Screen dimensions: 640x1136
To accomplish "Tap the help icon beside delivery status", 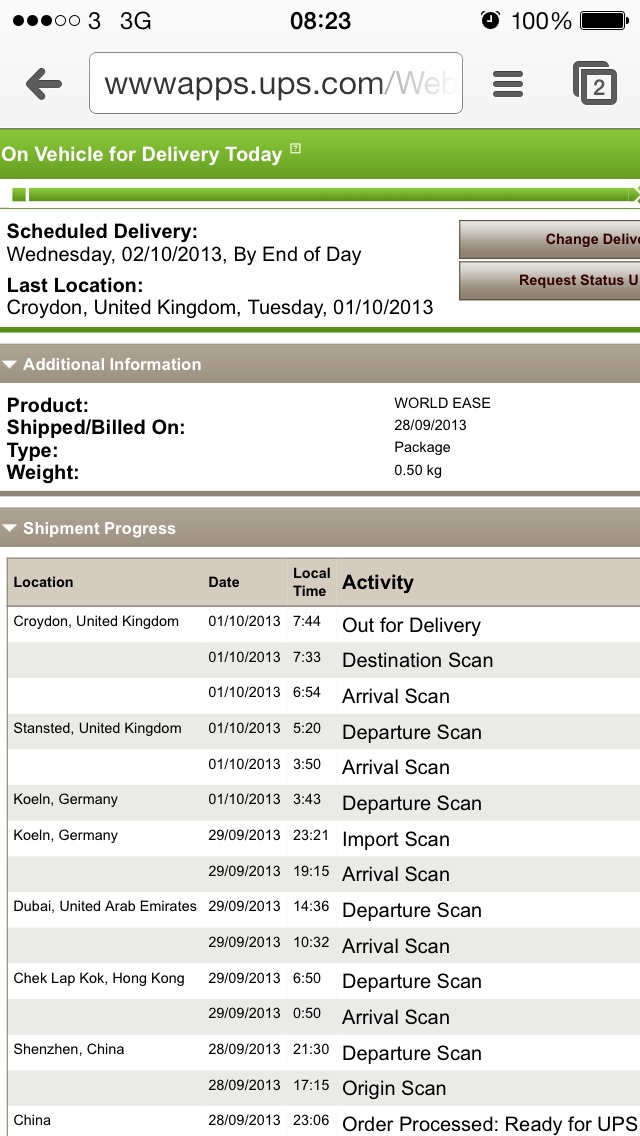I will coord(295,149).
